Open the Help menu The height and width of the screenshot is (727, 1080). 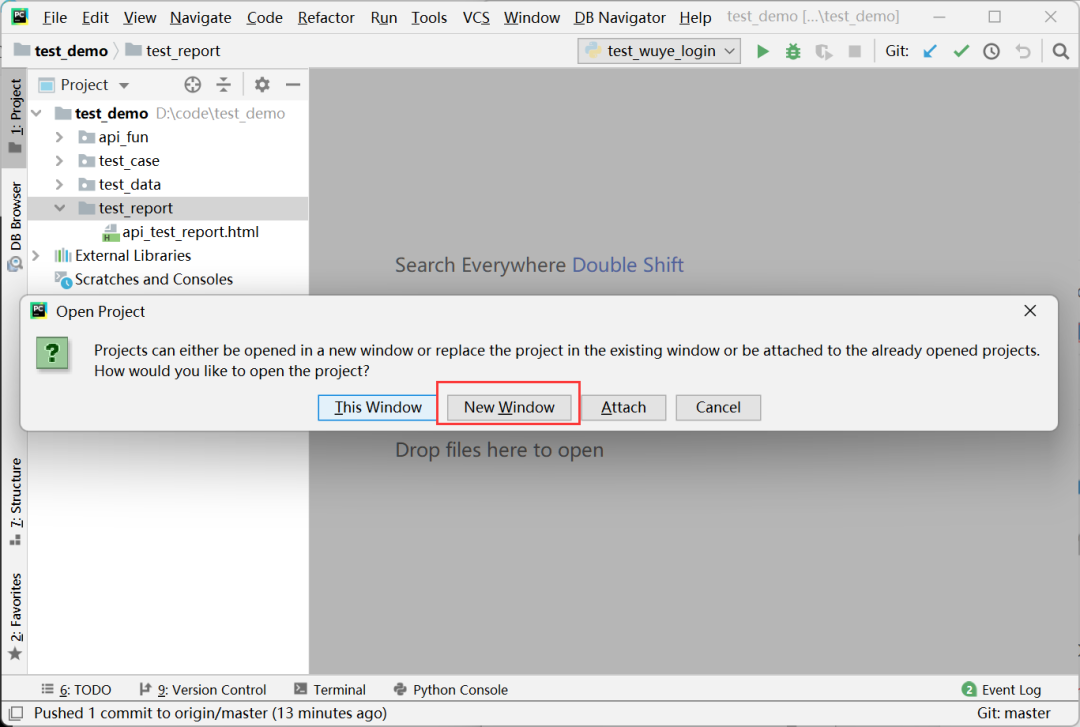click(x=695, y=17)
